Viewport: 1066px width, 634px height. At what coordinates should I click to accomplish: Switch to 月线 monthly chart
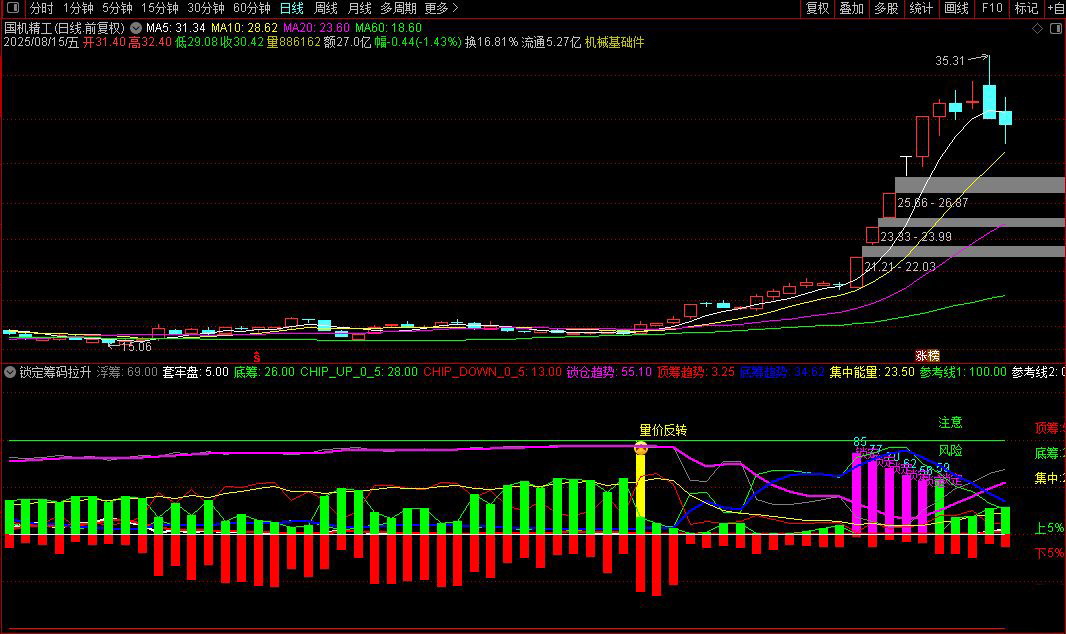click(359, 8)
